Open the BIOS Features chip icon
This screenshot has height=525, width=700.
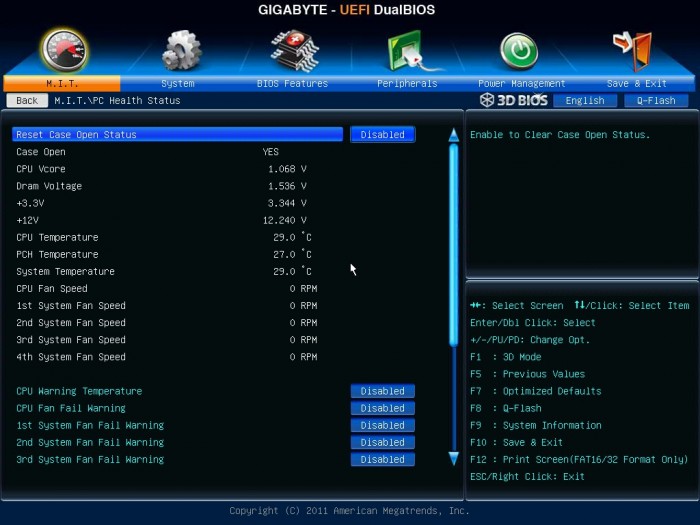pyautogui.click(x=295, y=50)
